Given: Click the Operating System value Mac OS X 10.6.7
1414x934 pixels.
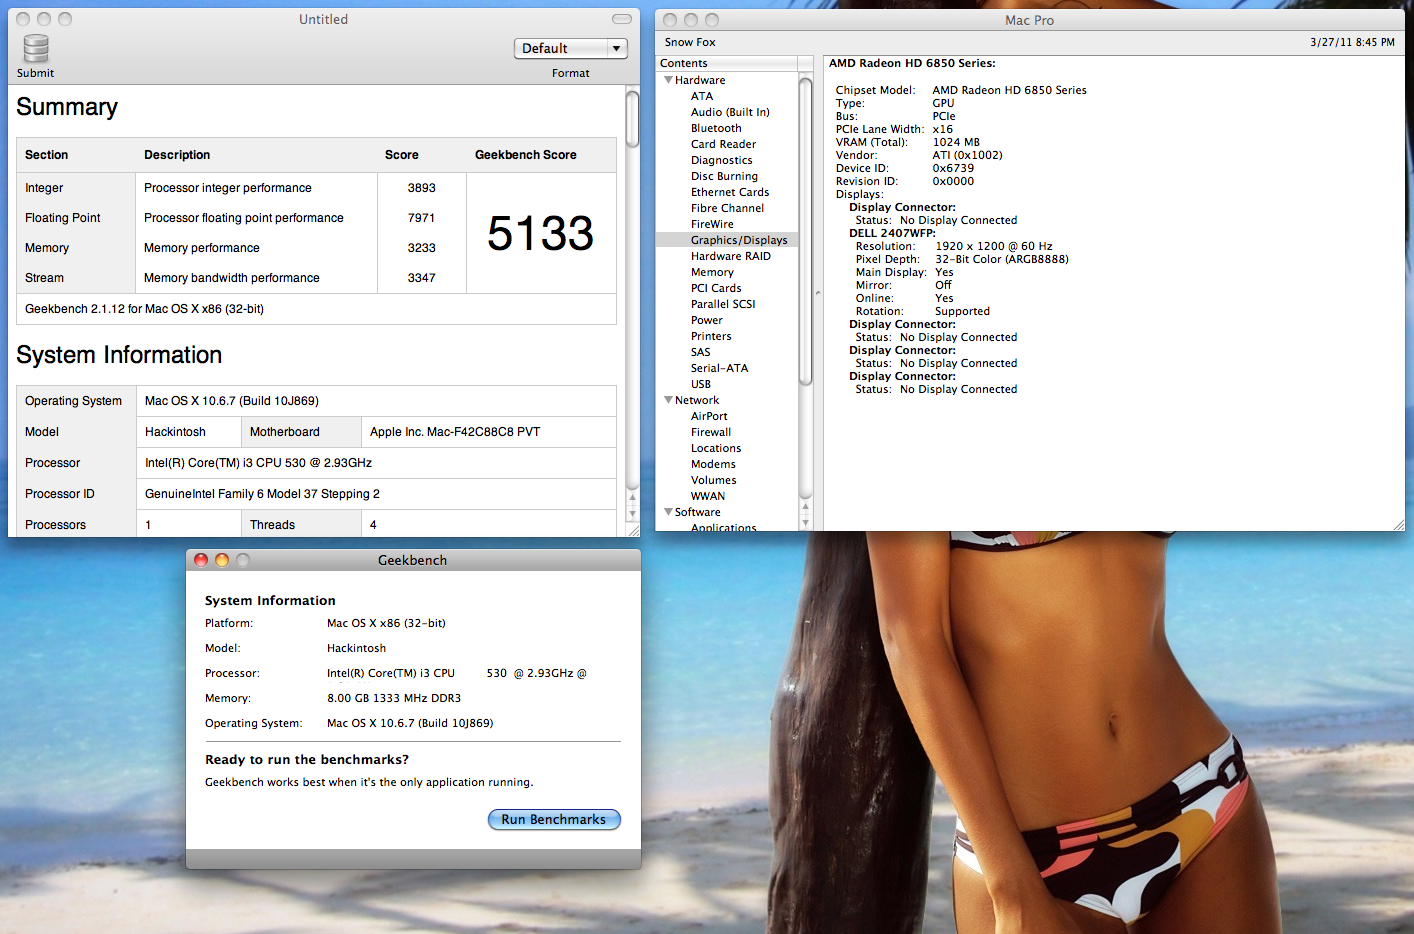Looking at the screenshot, I should point(232,401).
